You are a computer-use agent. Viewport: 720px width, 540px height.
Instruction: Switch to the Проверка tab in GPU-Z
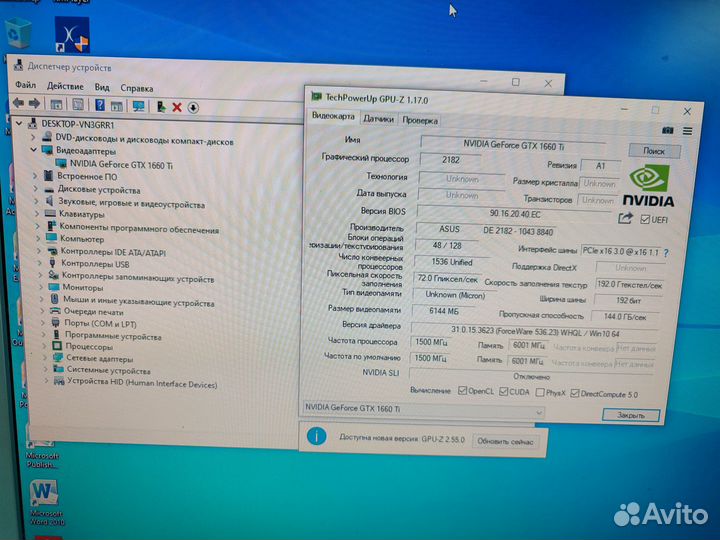420,120
